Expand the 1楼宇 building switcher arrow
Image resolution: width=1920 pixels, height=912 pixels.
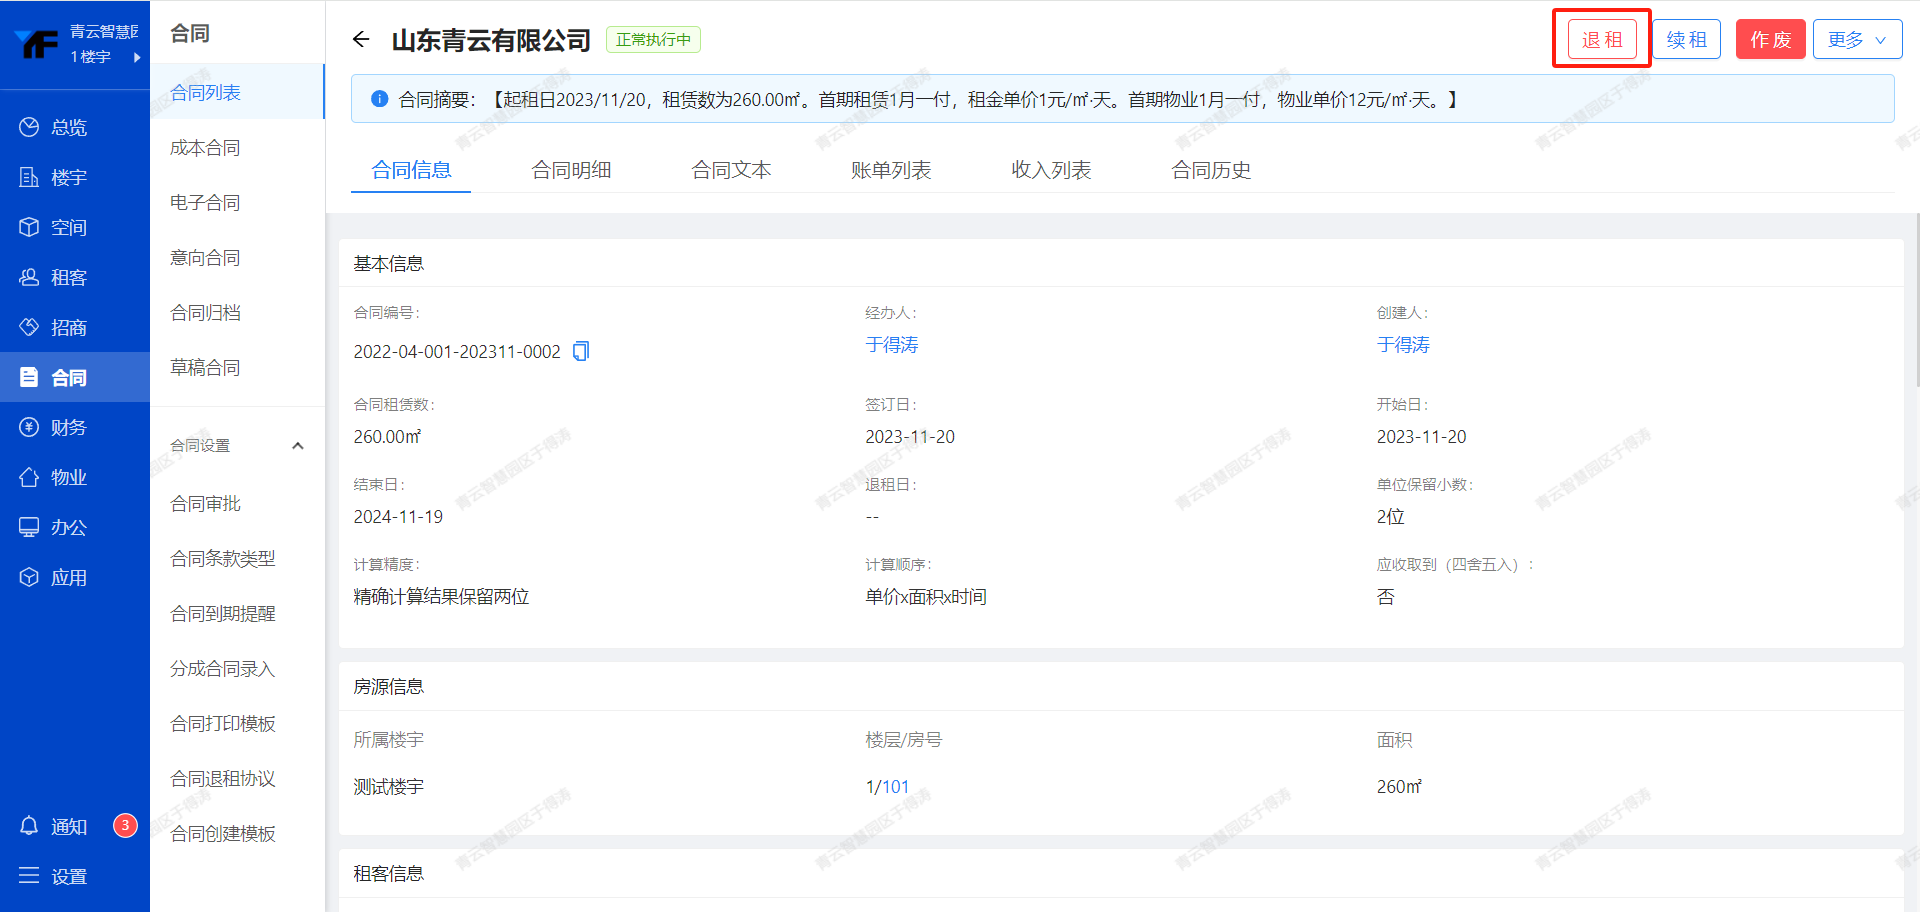[x=137, y=57]
